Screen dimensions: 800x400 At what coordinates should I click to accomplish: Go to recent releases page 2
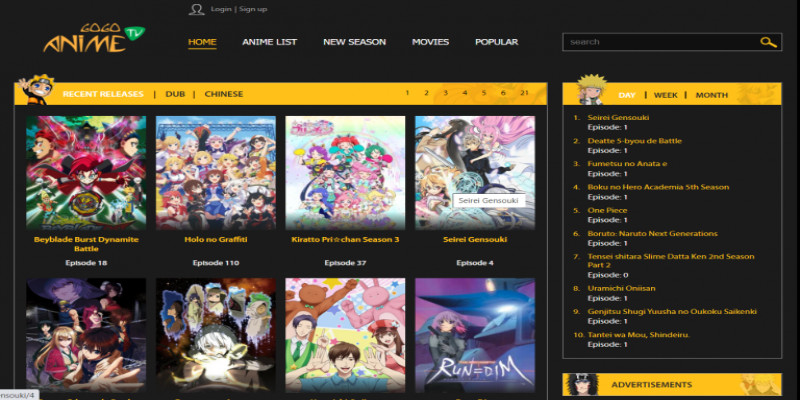point(427,93)
